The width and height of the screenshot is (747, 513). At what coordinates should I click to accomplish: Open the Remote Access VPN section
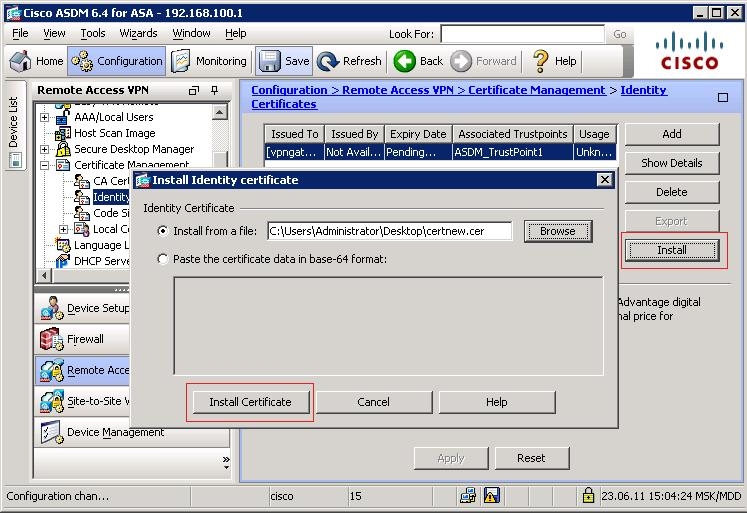coord(82,370)
